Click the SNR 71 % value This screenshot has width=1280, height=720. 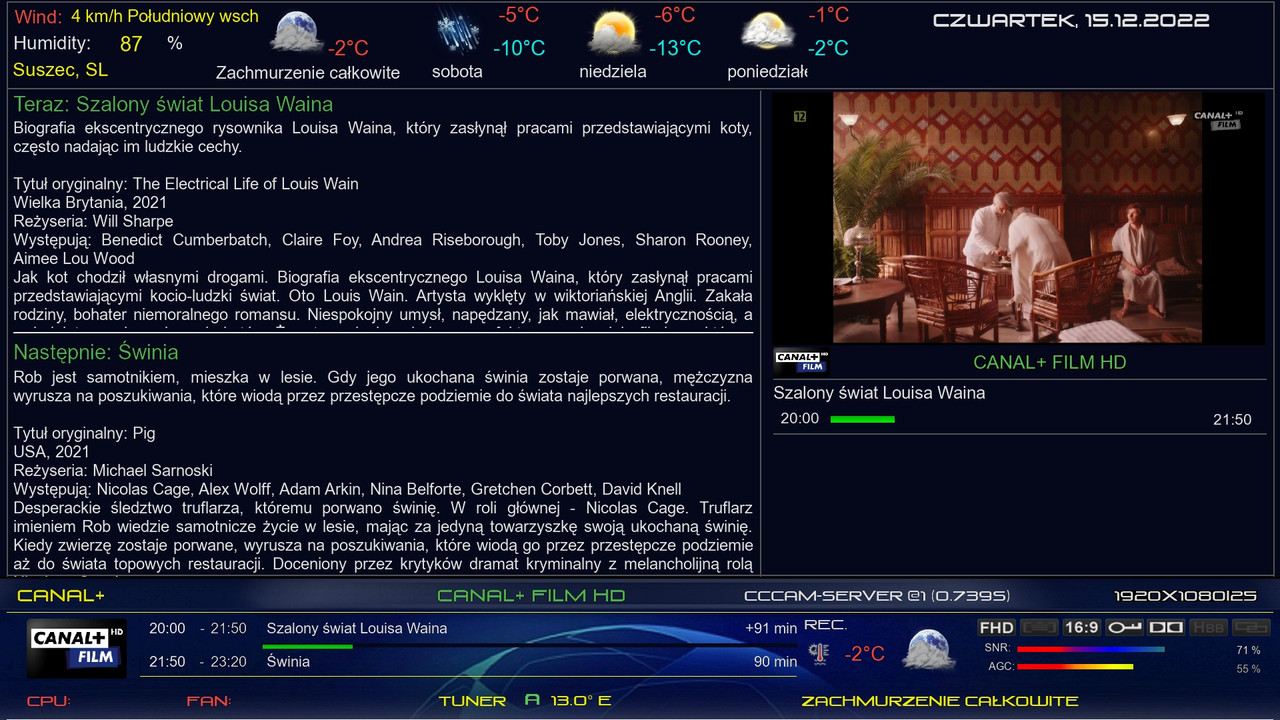coord(1248,651)
